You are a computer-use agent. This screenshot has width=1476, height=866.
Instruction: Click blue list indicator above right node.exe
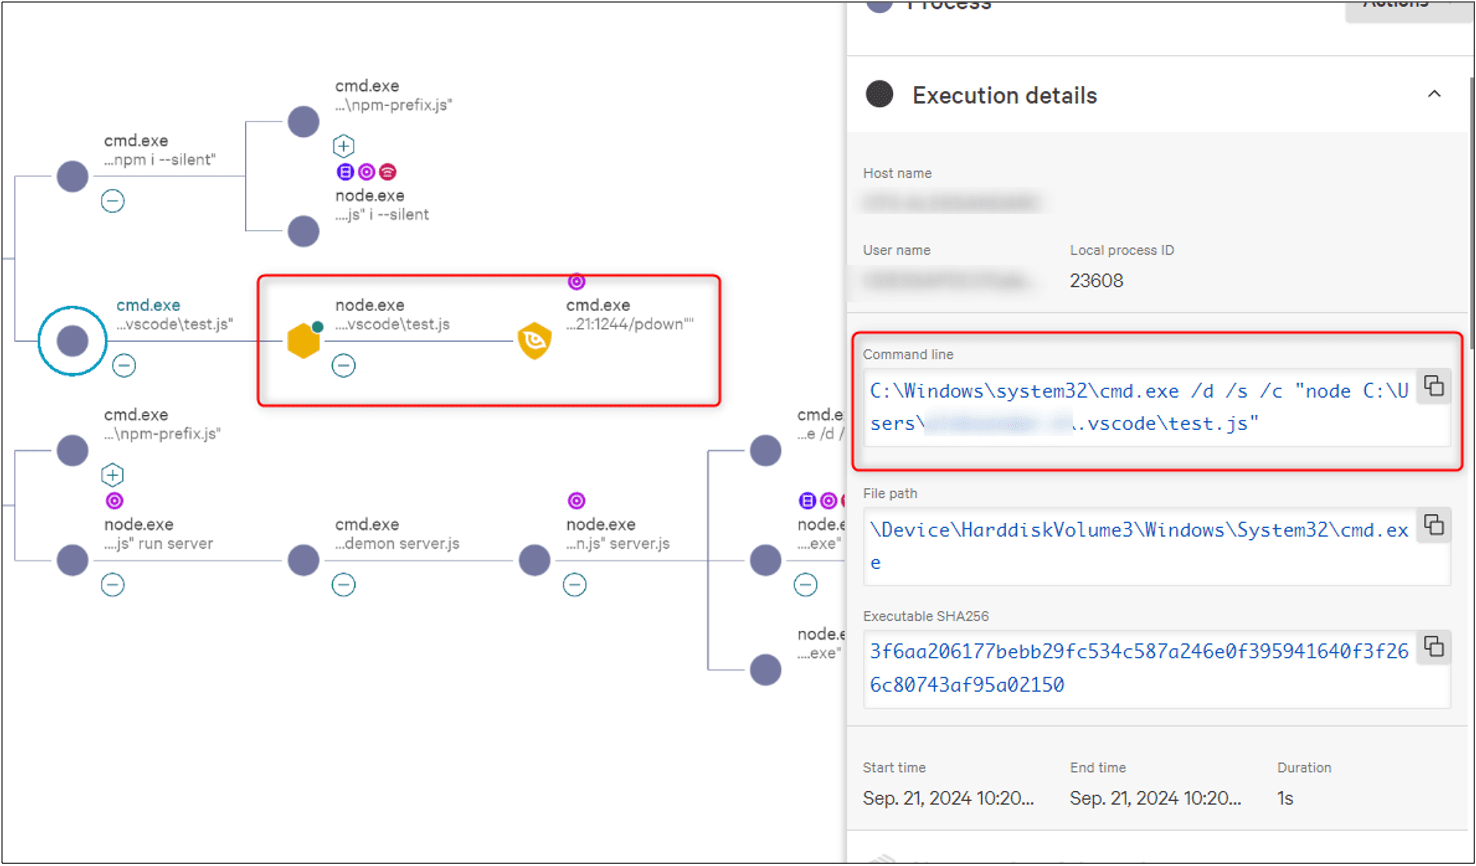coord(807,501)
